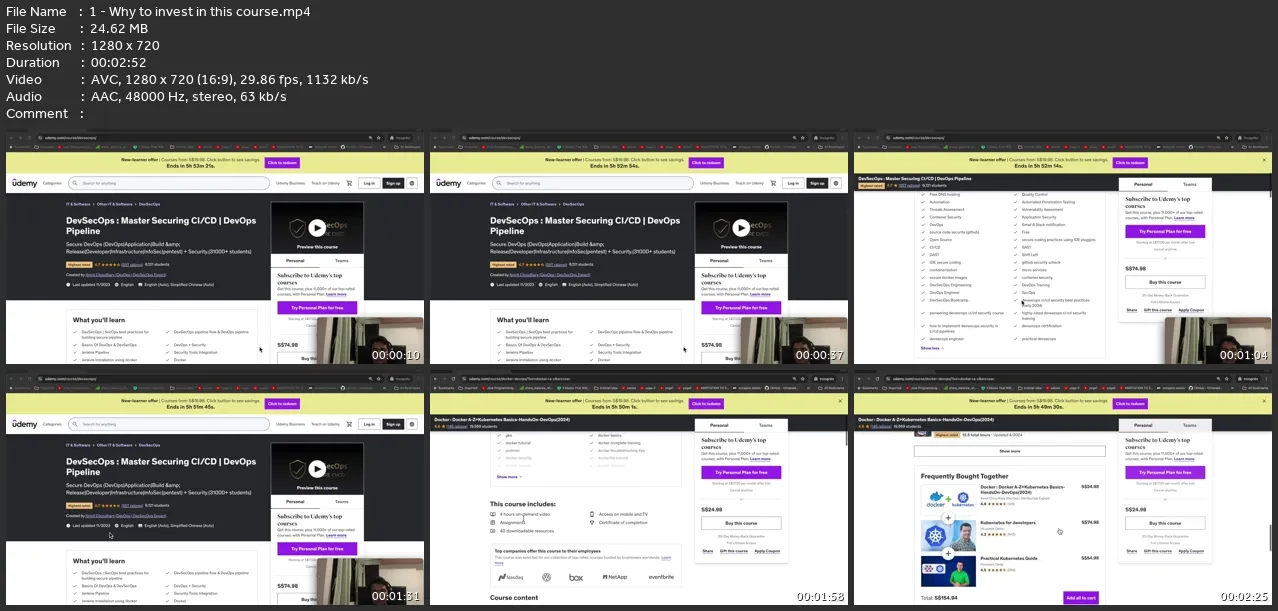Click the eventbrite company logo
The image size is (1278, 611).
660,577
